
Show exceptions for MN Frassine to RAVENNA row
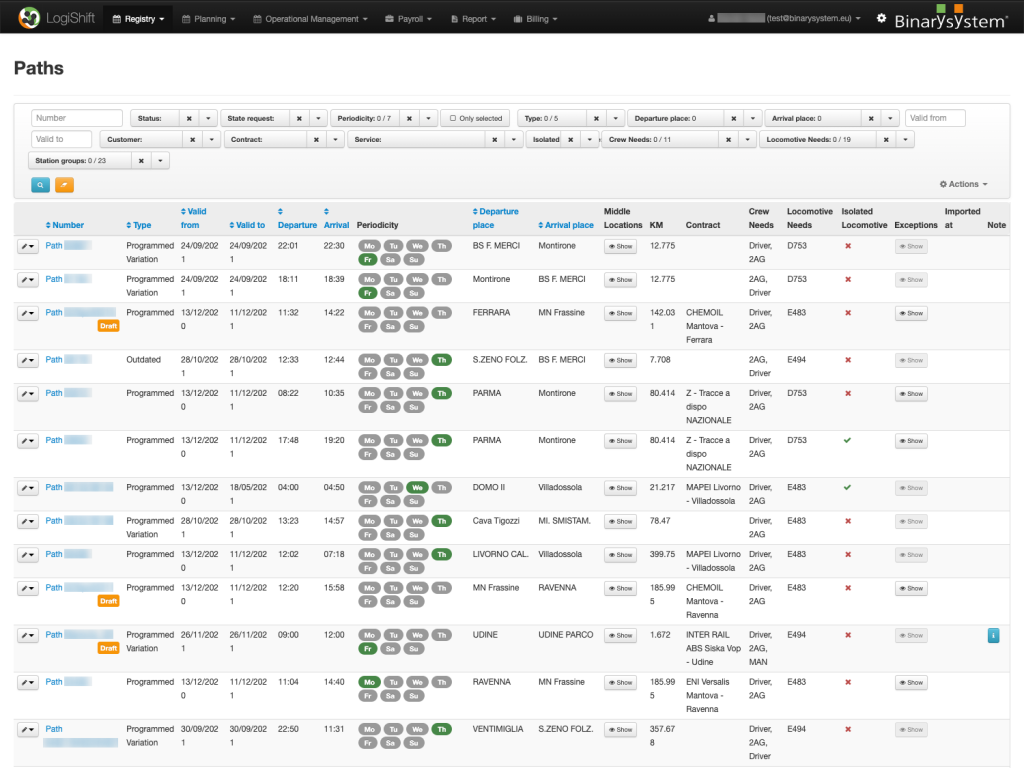coord(911,588)
